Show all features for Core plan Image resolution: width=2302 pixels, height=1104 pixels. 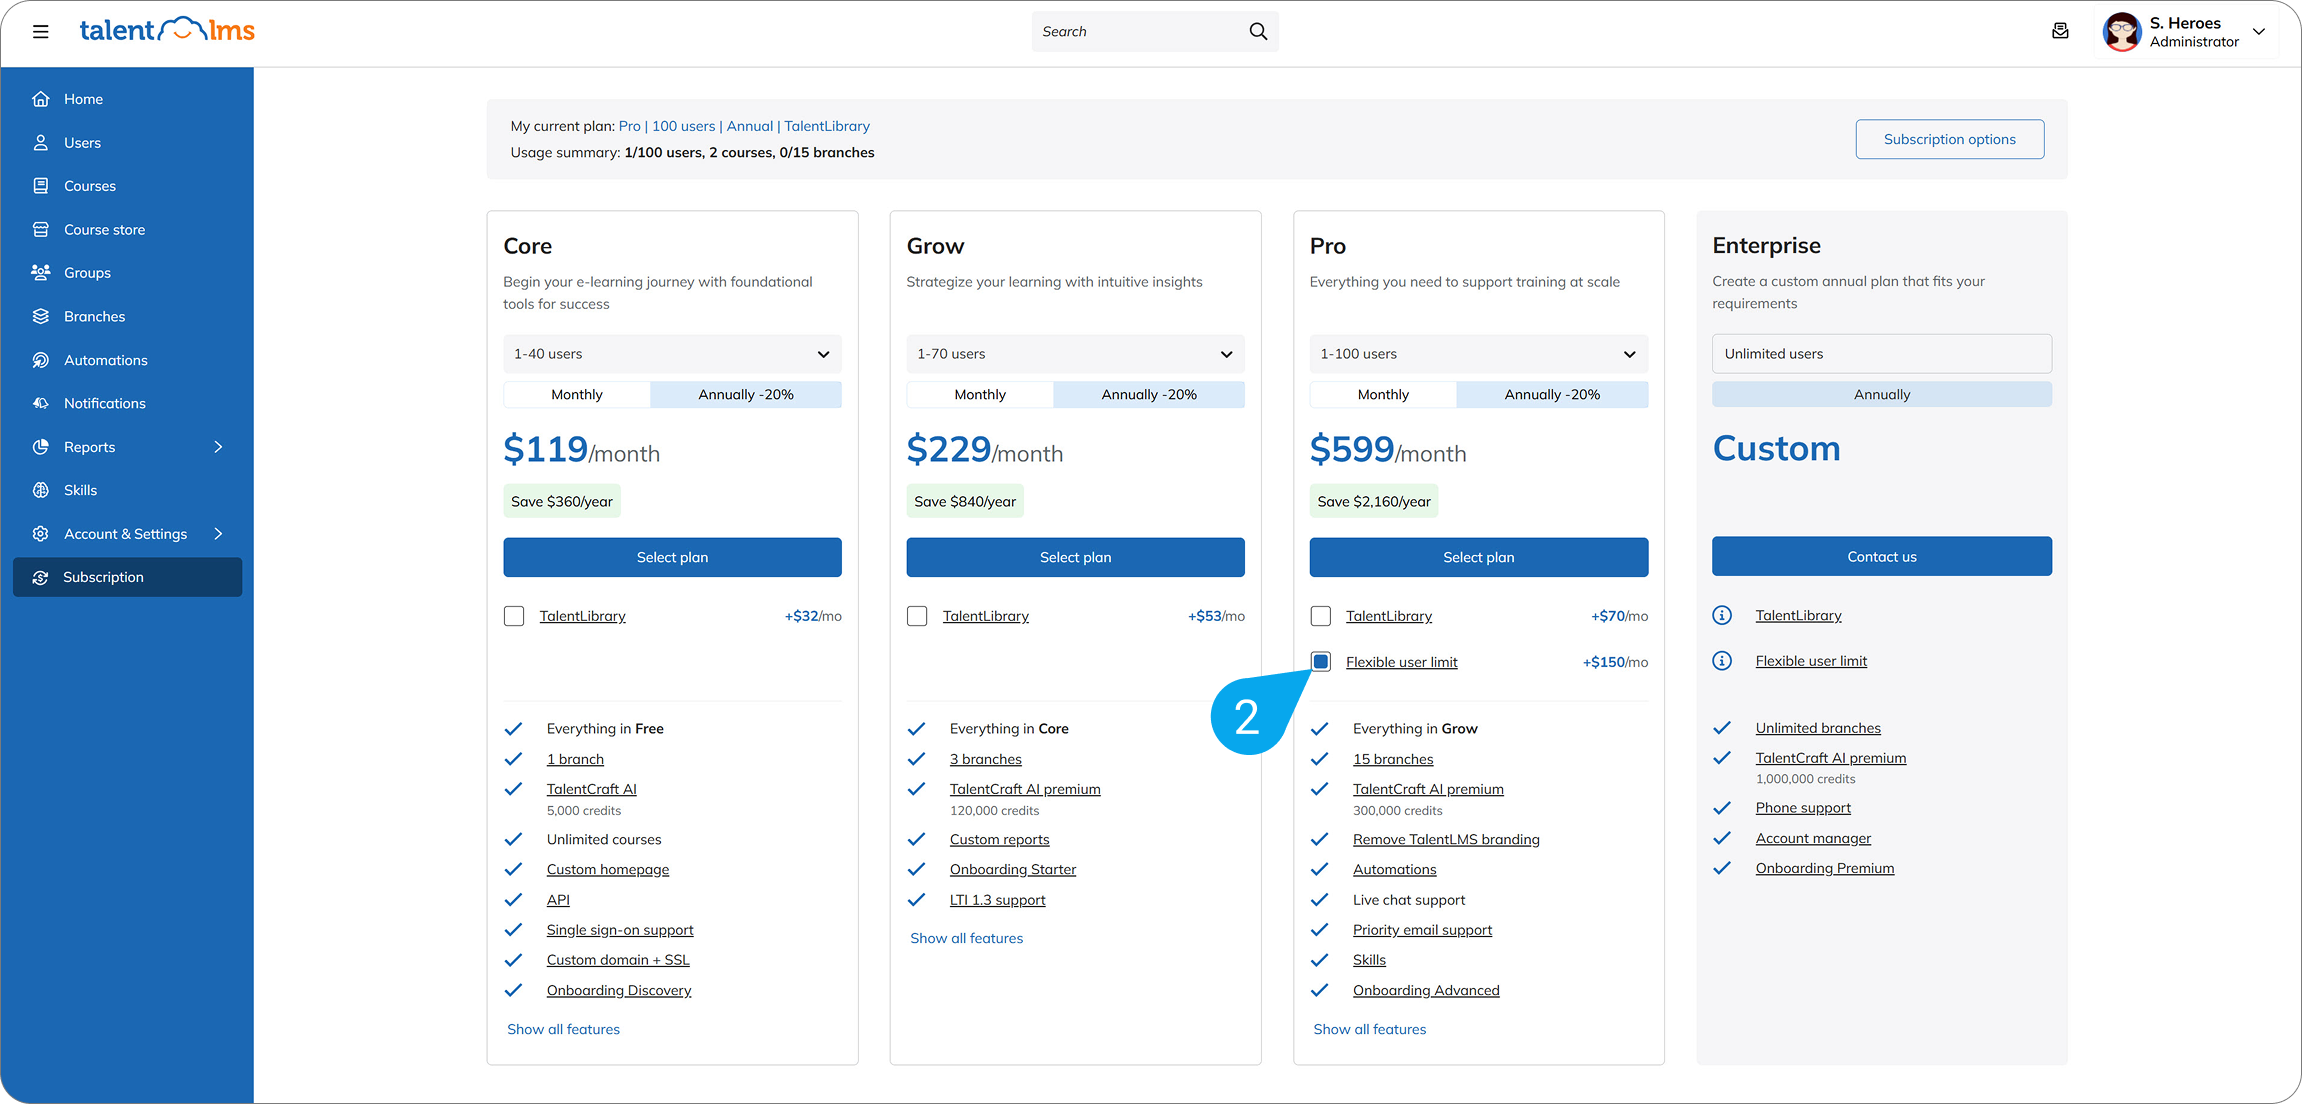tap(563, 1029)
